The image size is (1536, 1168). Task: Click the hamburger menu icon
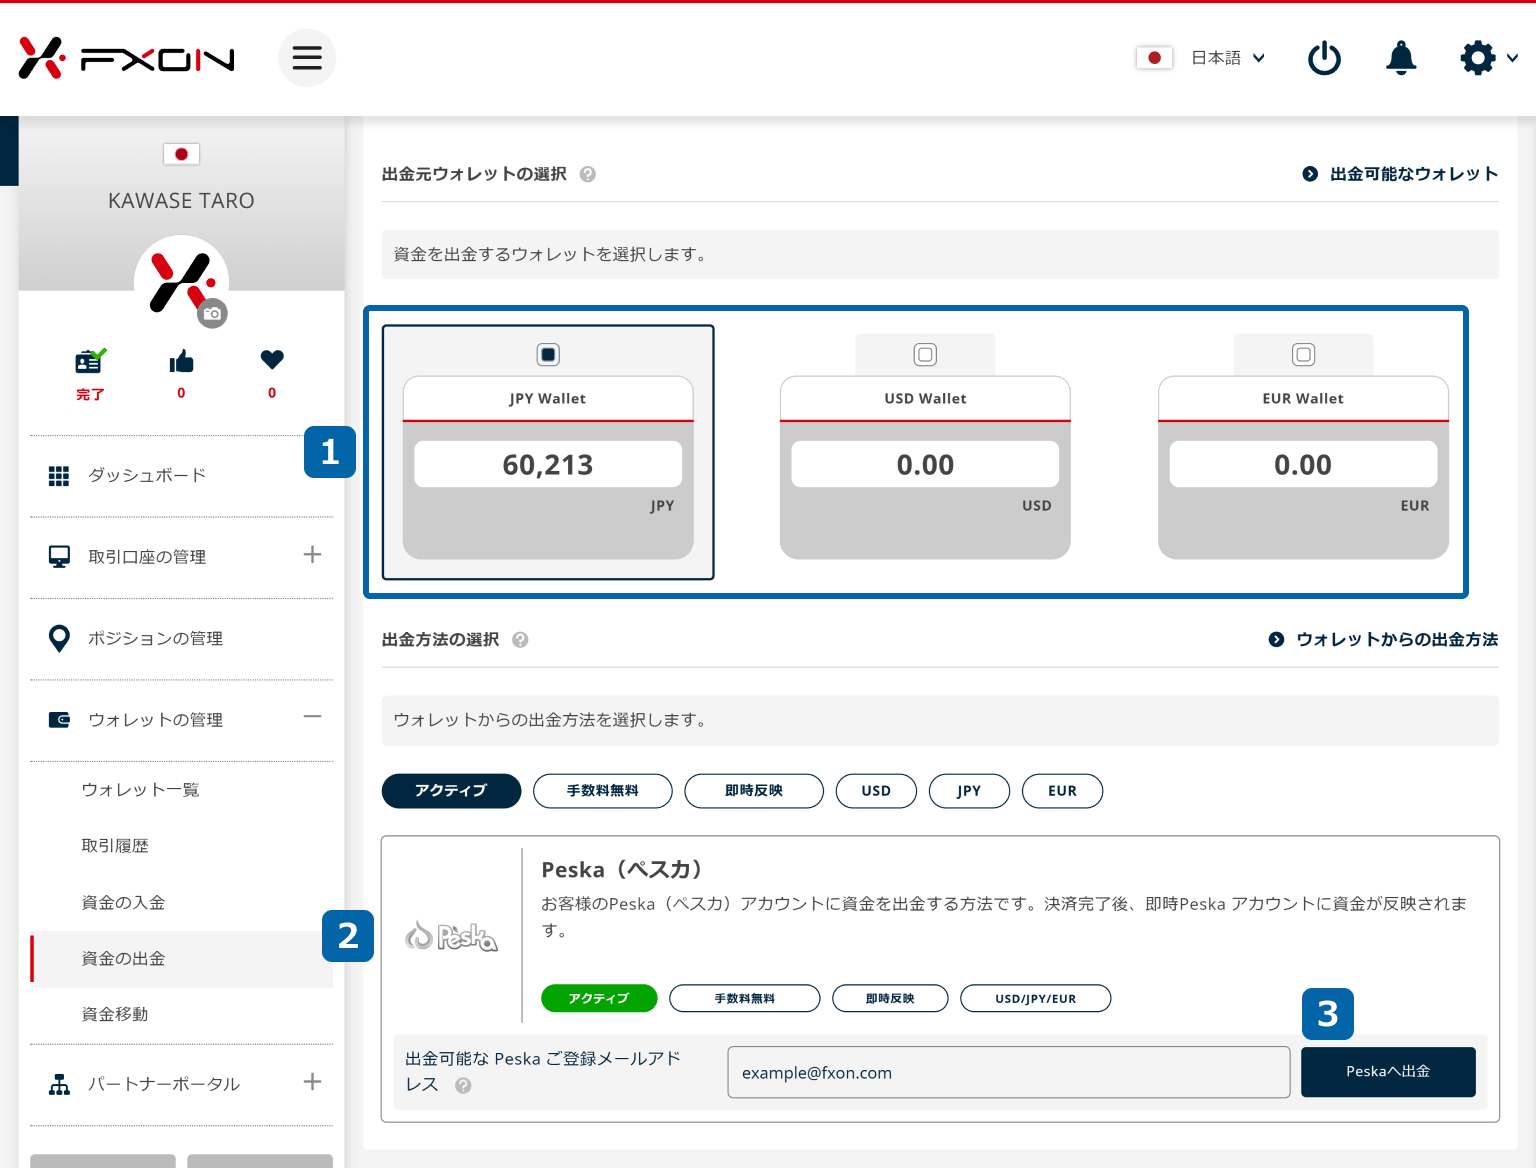(x=307, y=58)
